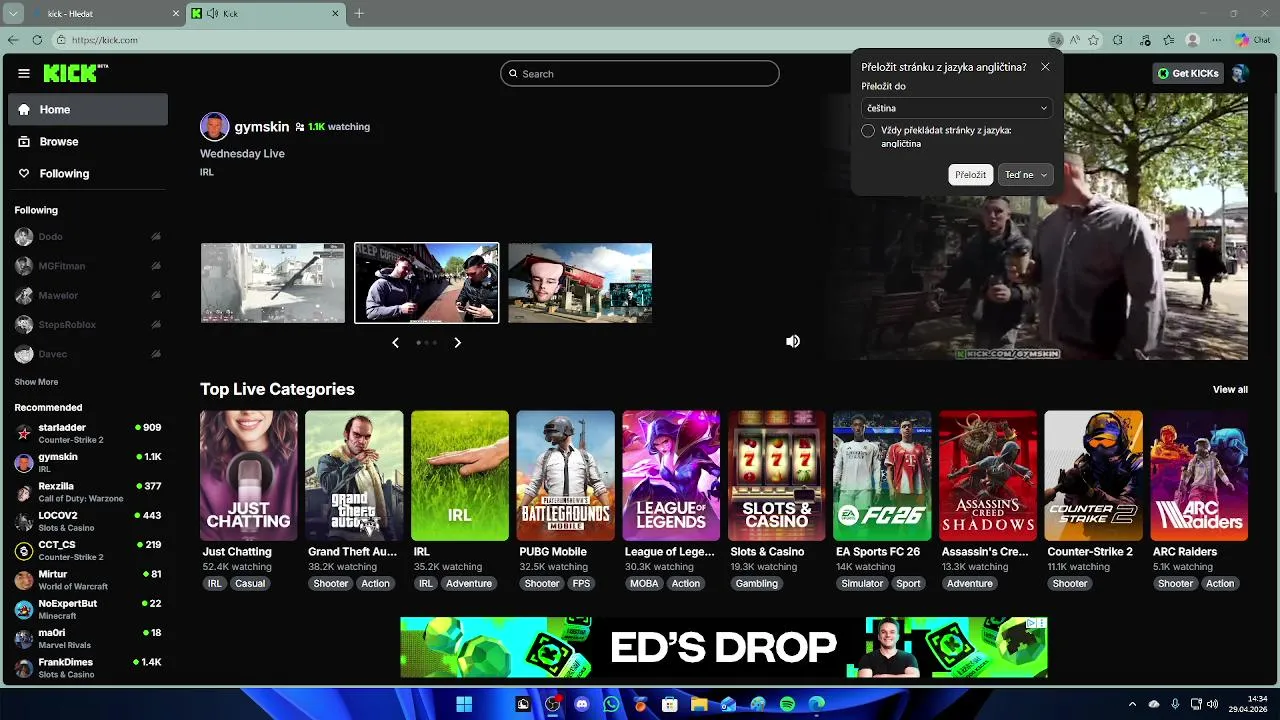Click the address bar URL kick.com
The image size is (1280, 720).
105,40
